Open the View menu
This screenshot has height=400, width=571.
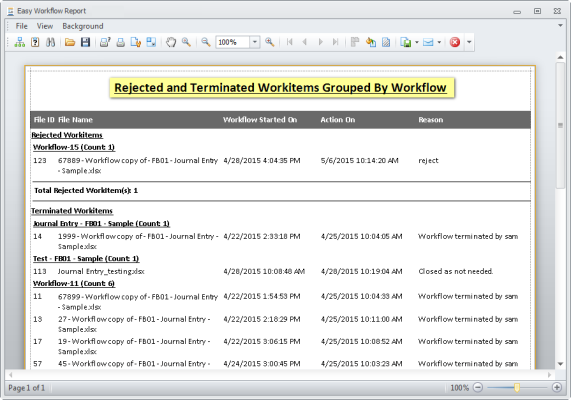(45, 26)
